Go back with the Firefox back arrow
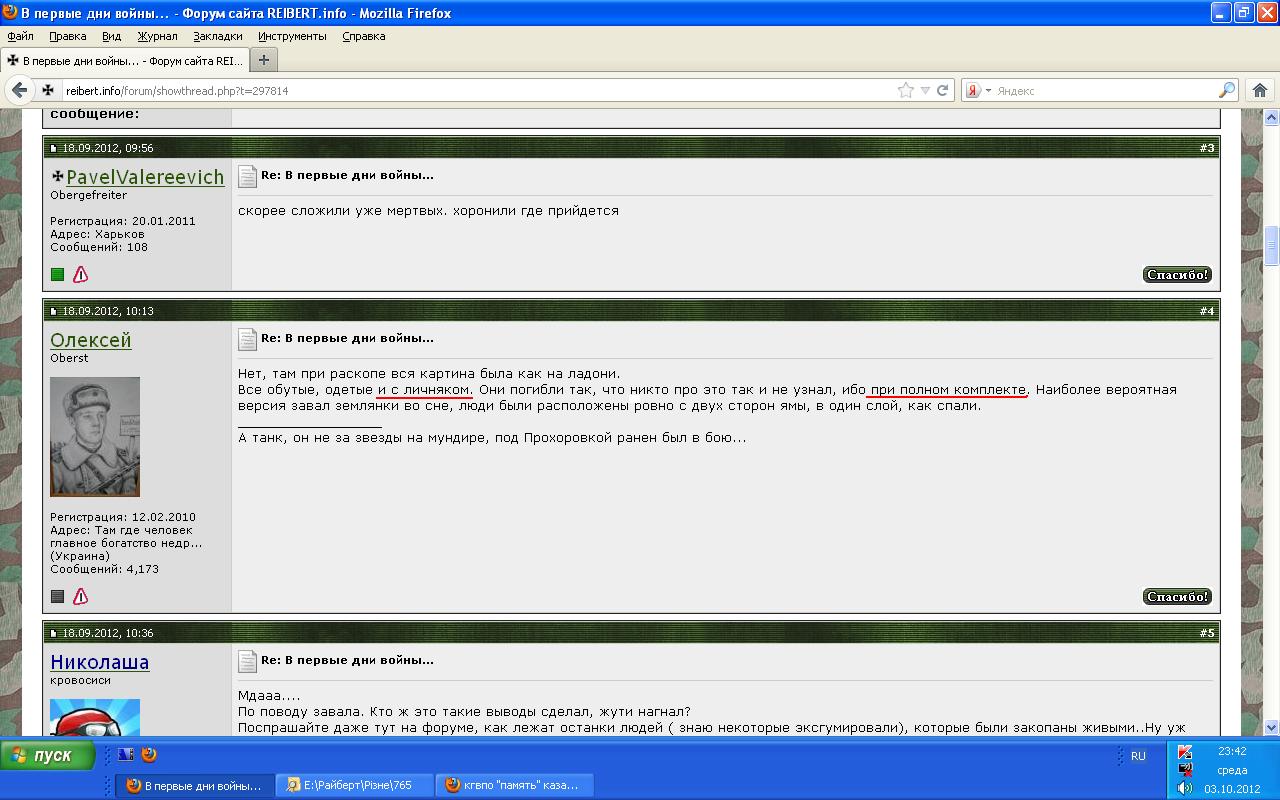The image size is (1280, 800). pos(19,90)
